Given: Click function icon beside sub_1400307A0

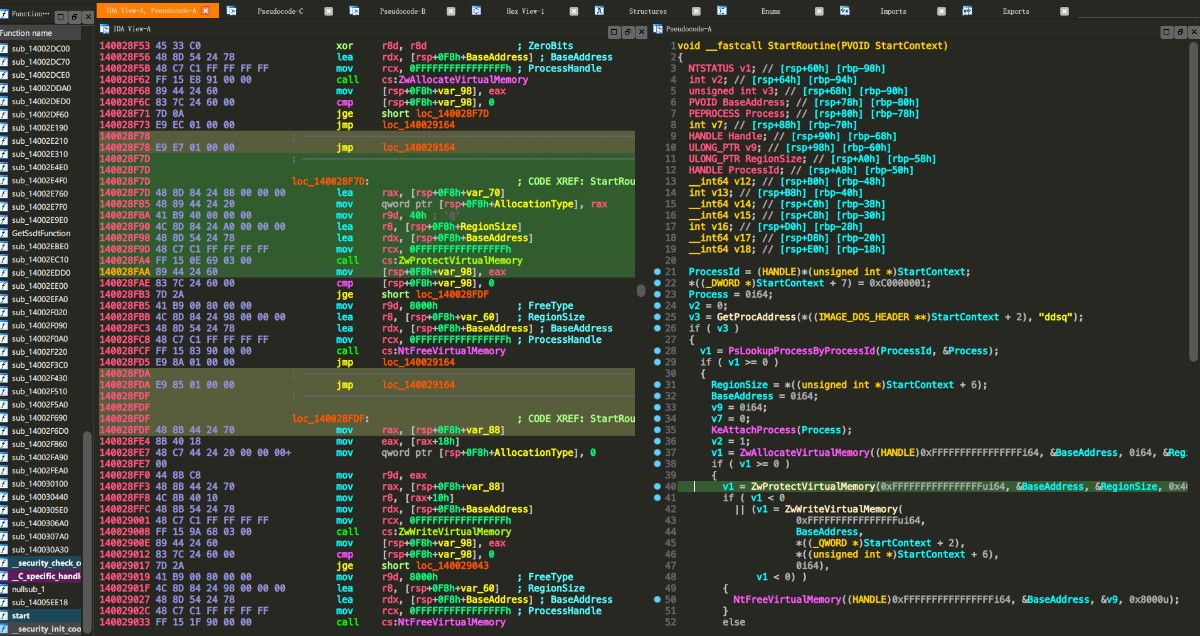Looking at the screenshot, I should pos(5,536).
